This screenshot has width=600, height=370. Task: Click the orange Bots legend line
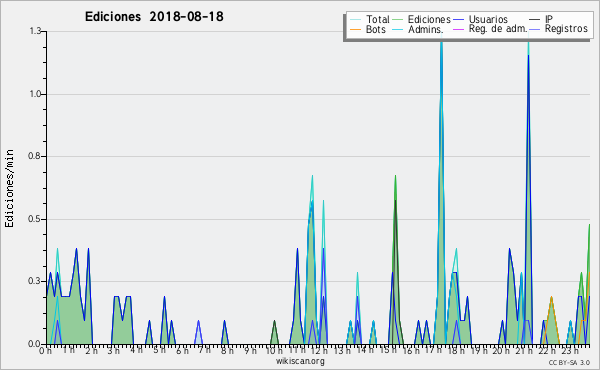[355, 29]
